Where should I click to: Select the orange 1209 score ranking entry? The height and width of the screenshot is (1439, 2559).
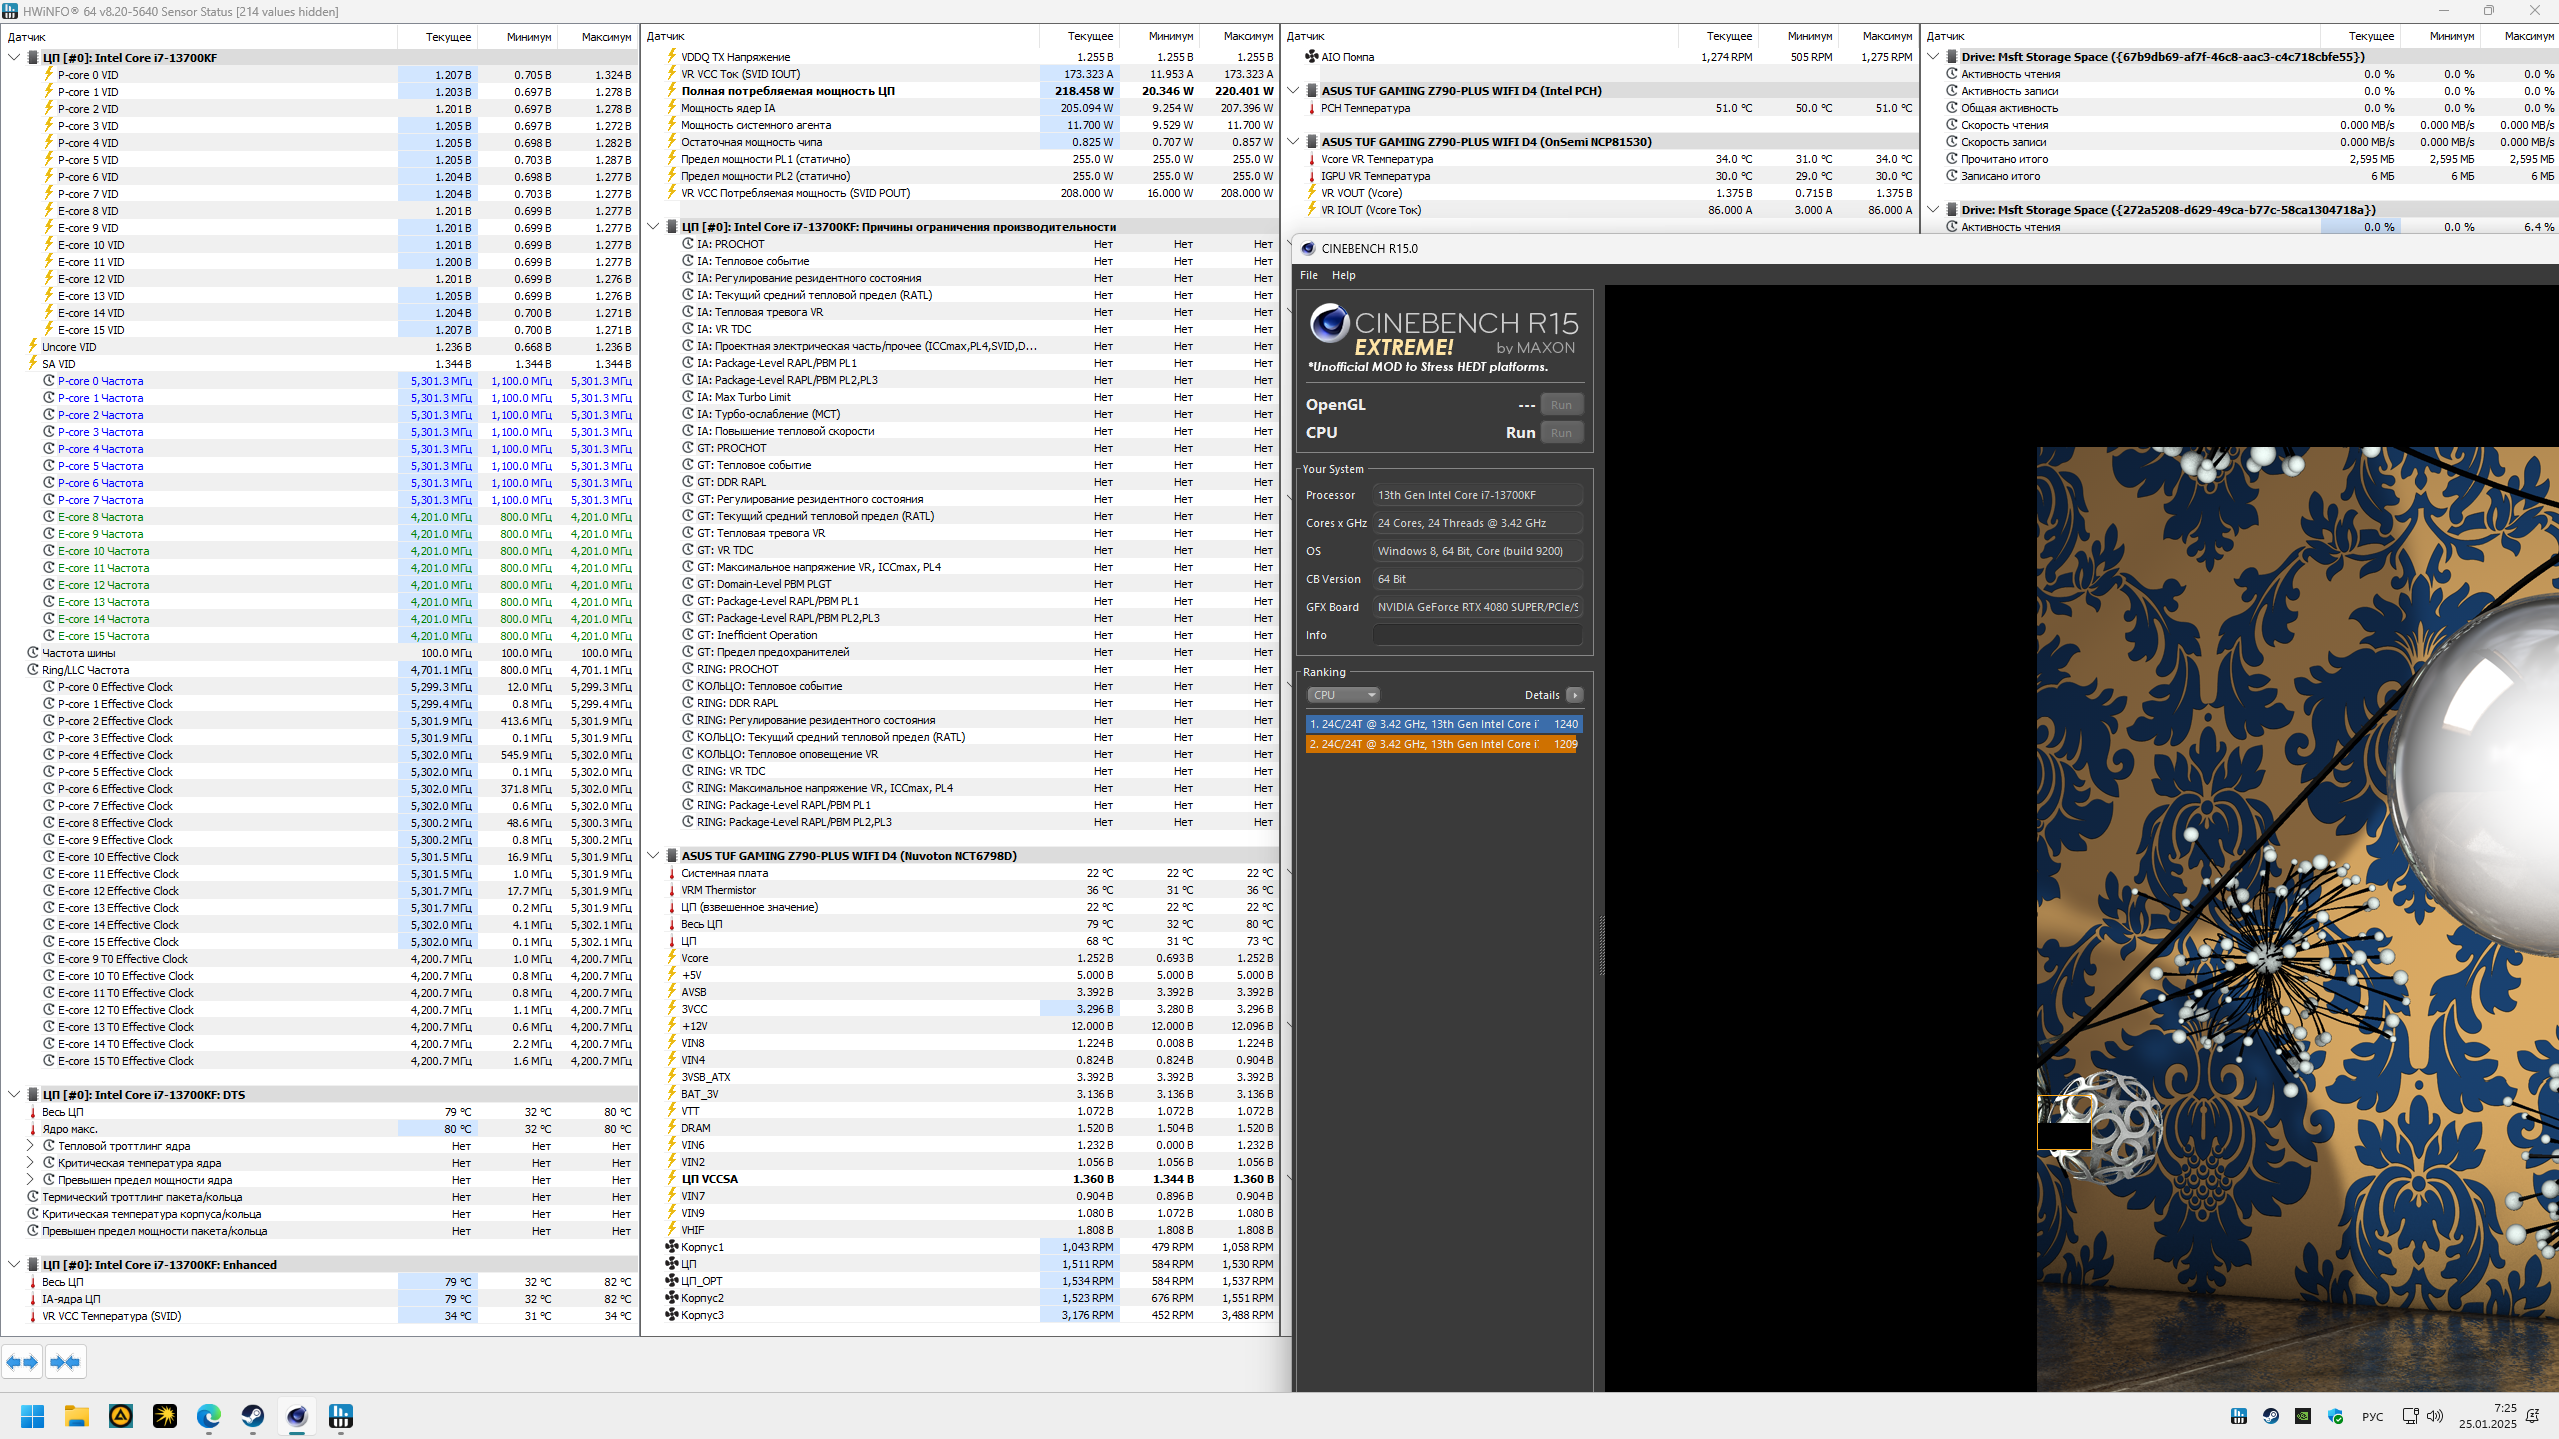coord(1442,744)
